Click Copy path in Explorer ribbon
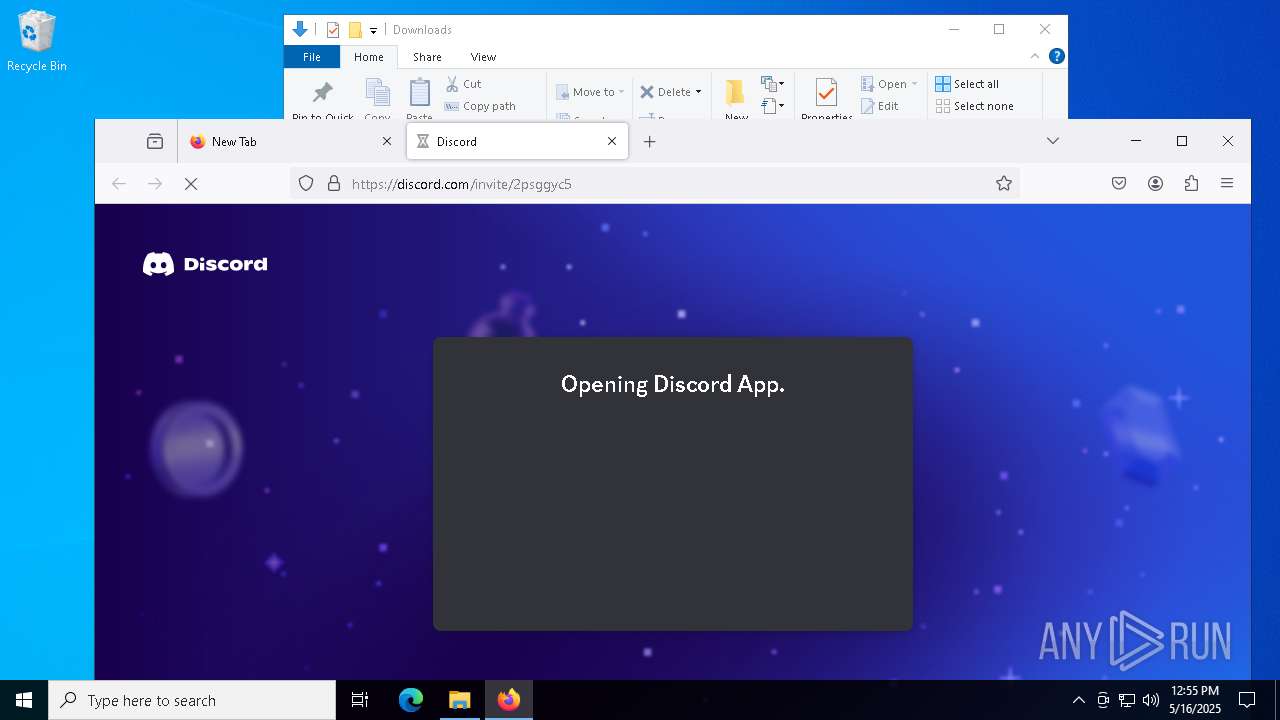The width and height of the screenshot is (1280, 720). (480, 106)
